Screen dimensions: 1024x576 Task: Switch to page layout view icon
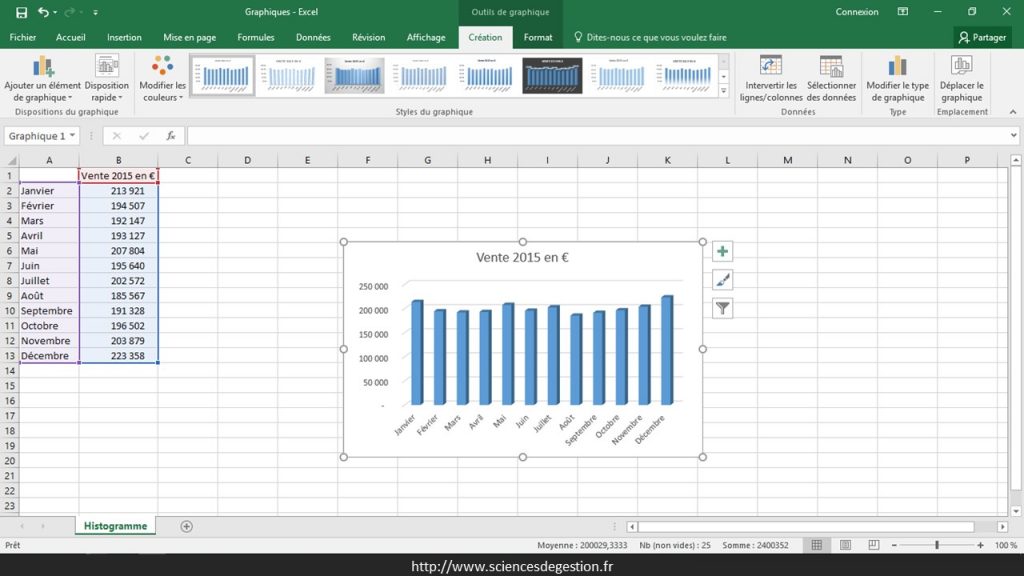845,544
